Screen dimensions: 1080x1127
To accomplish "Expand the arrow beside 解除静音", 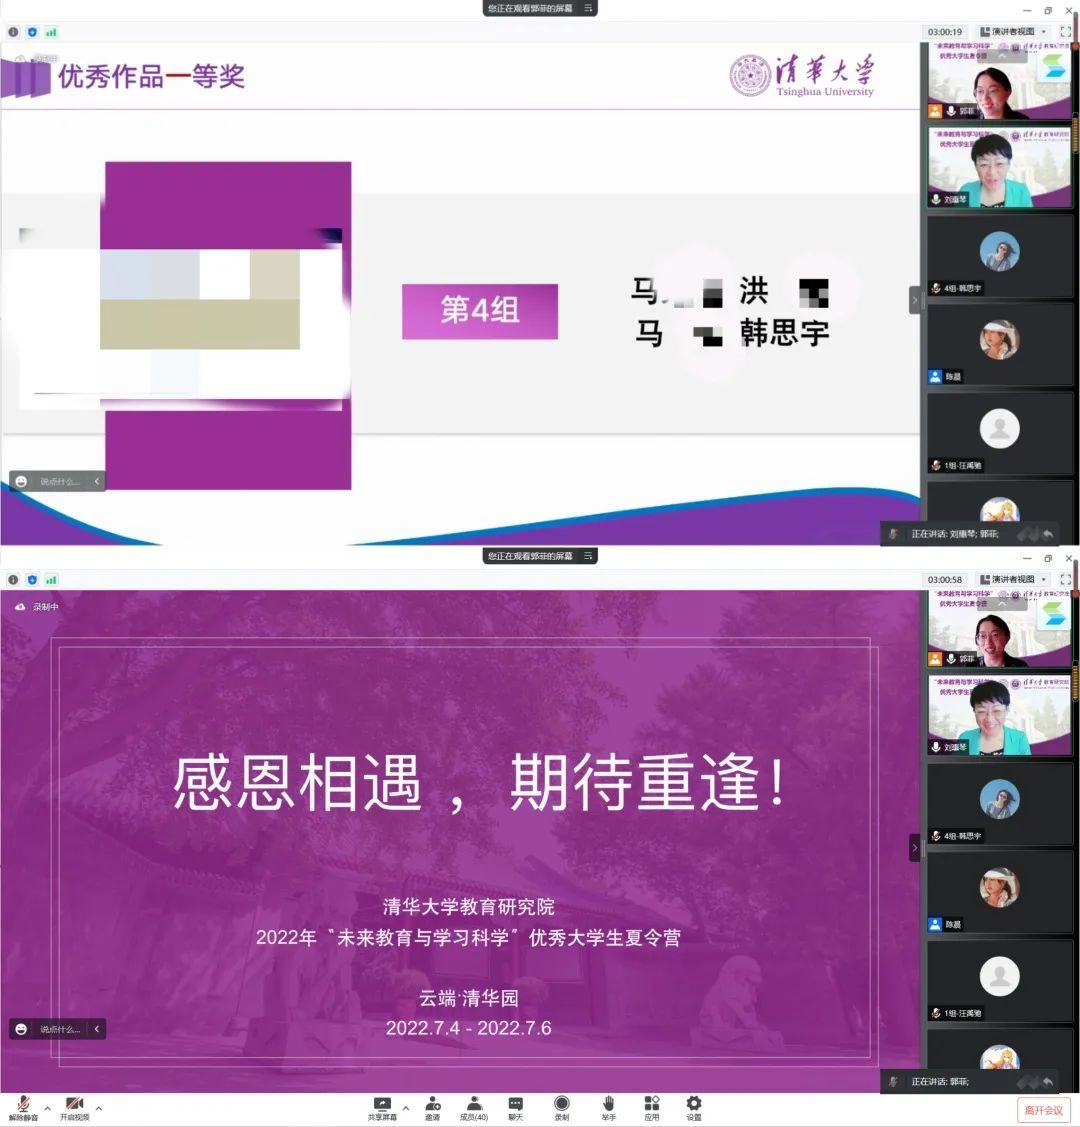I will [47, 1108].
